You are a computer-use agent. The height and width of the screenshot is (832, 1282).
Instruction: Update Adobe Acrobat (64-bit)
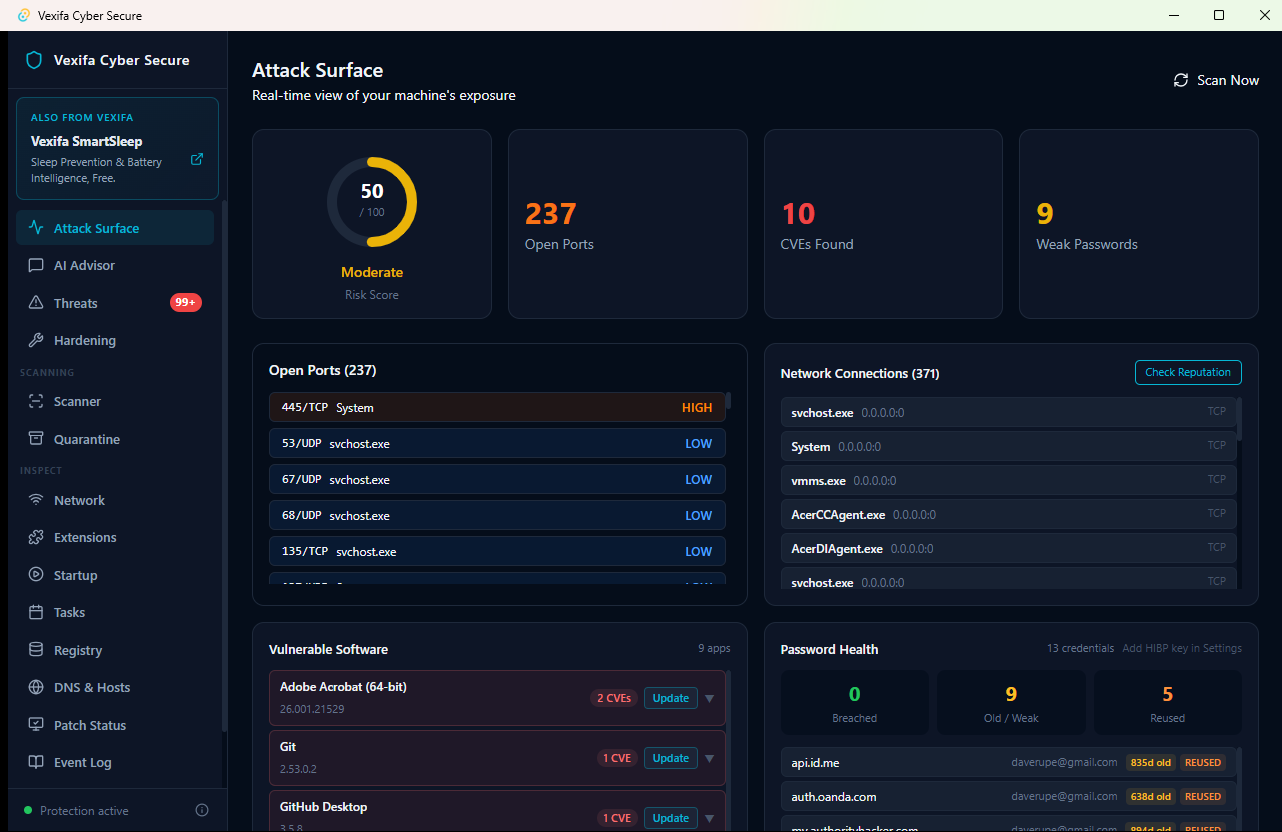click(671, 698)
